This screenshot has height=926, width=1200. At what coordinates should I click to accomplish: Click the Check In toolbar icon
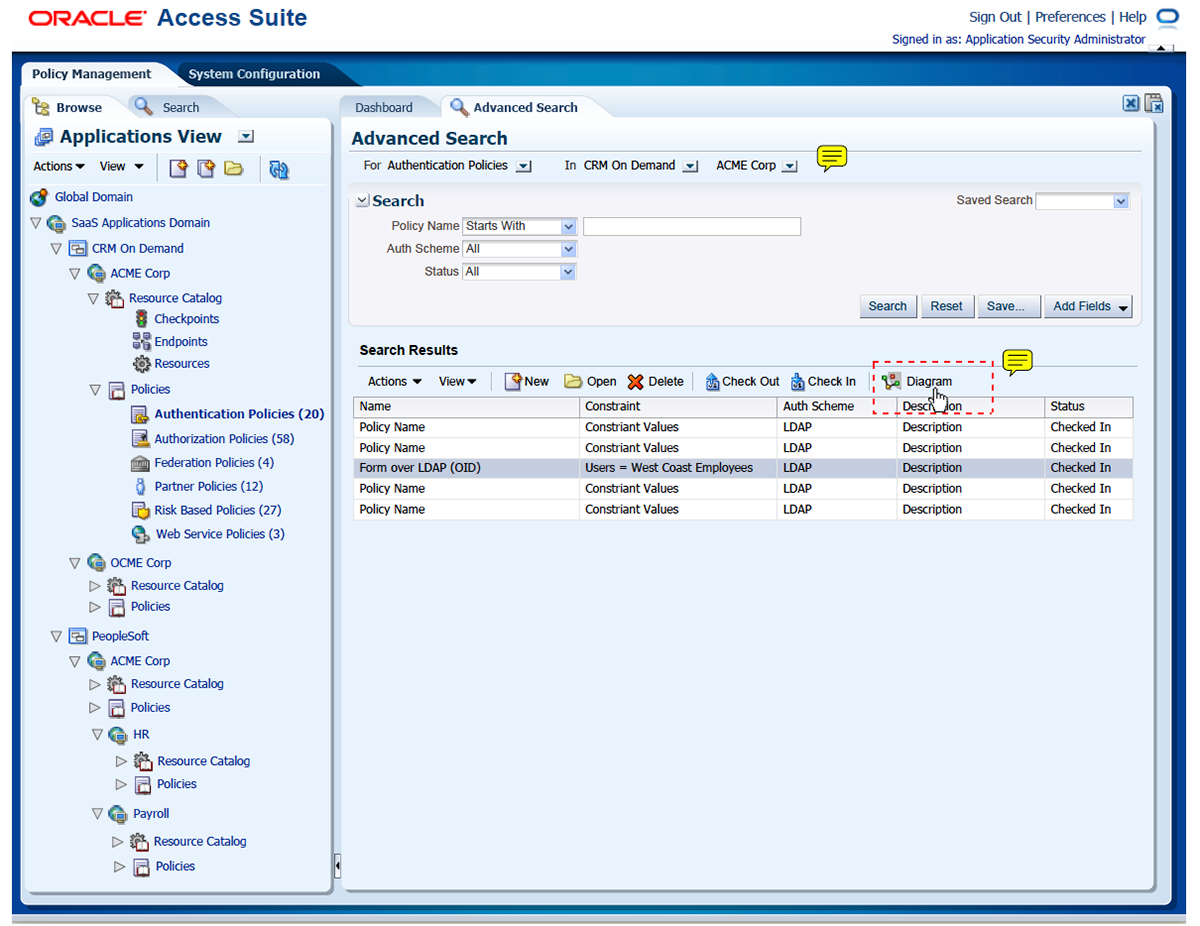pos(798,381)
